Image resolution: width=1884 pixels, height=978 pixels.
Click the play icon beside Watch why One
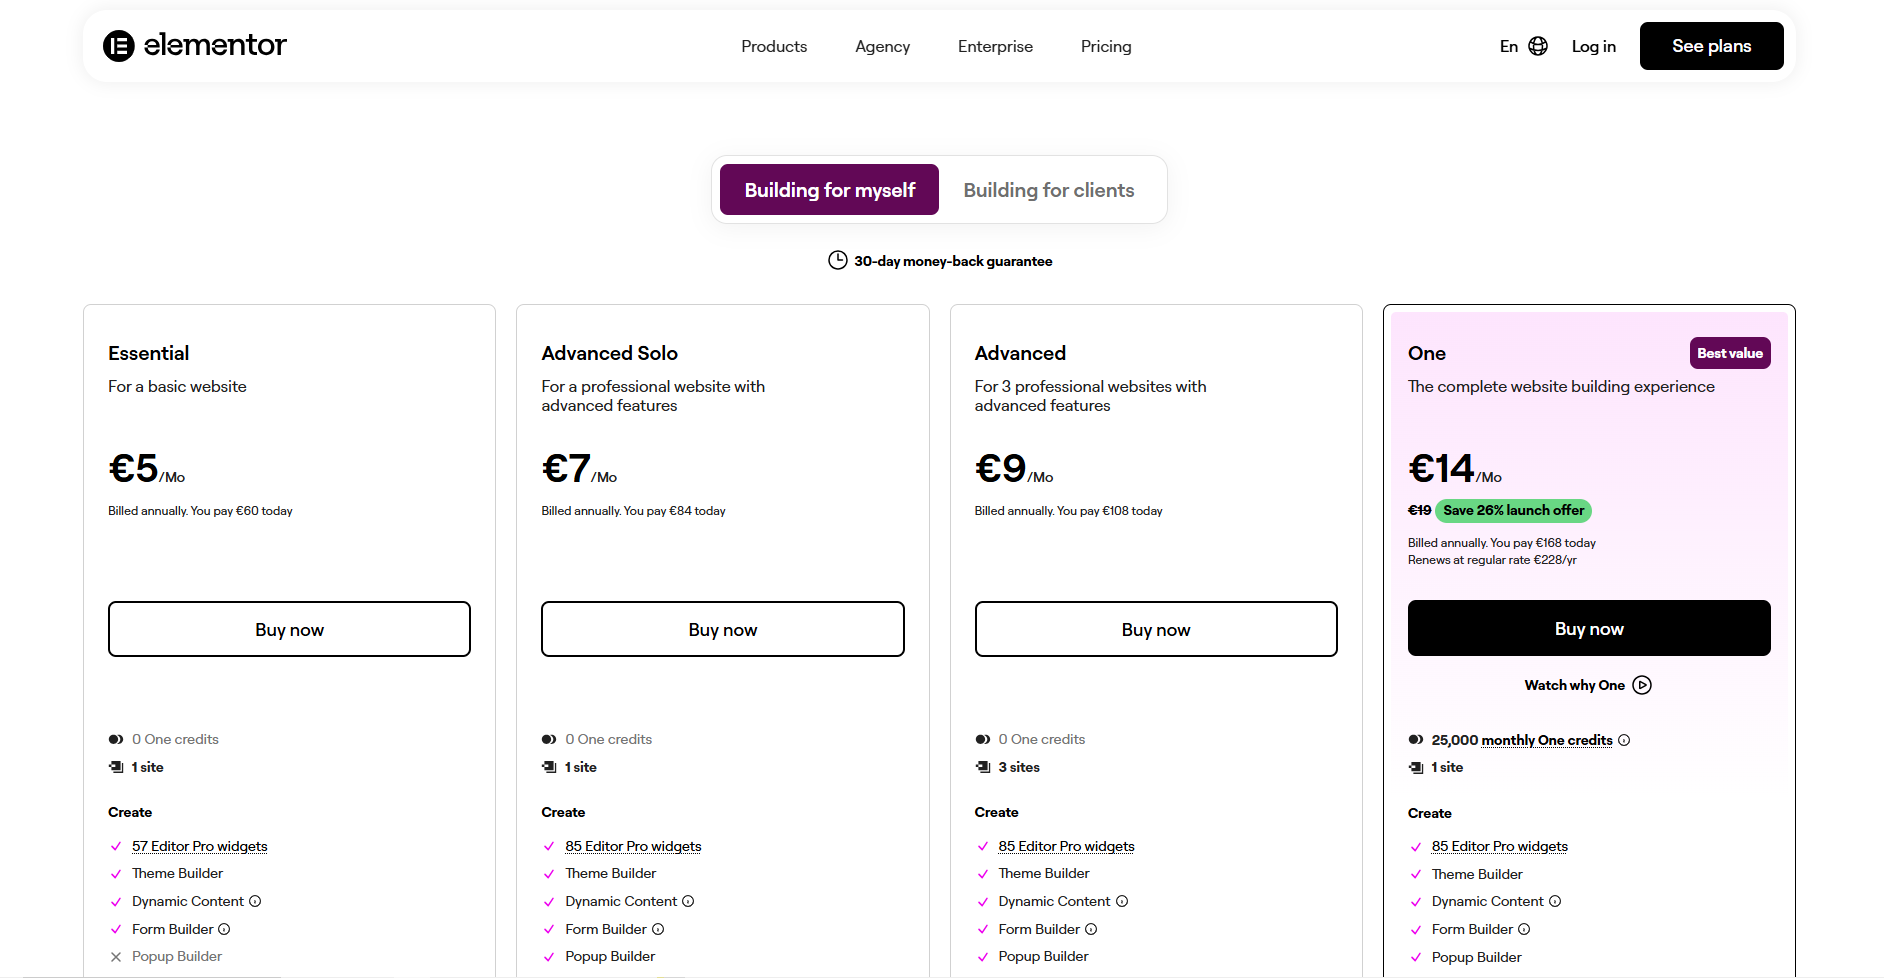1642,685
